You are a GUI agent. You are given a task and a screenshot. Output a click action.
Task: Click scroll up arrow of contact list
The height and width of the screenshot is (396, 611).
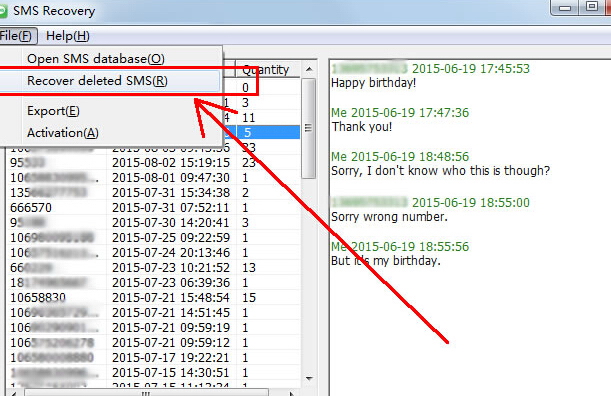(309, 69)
